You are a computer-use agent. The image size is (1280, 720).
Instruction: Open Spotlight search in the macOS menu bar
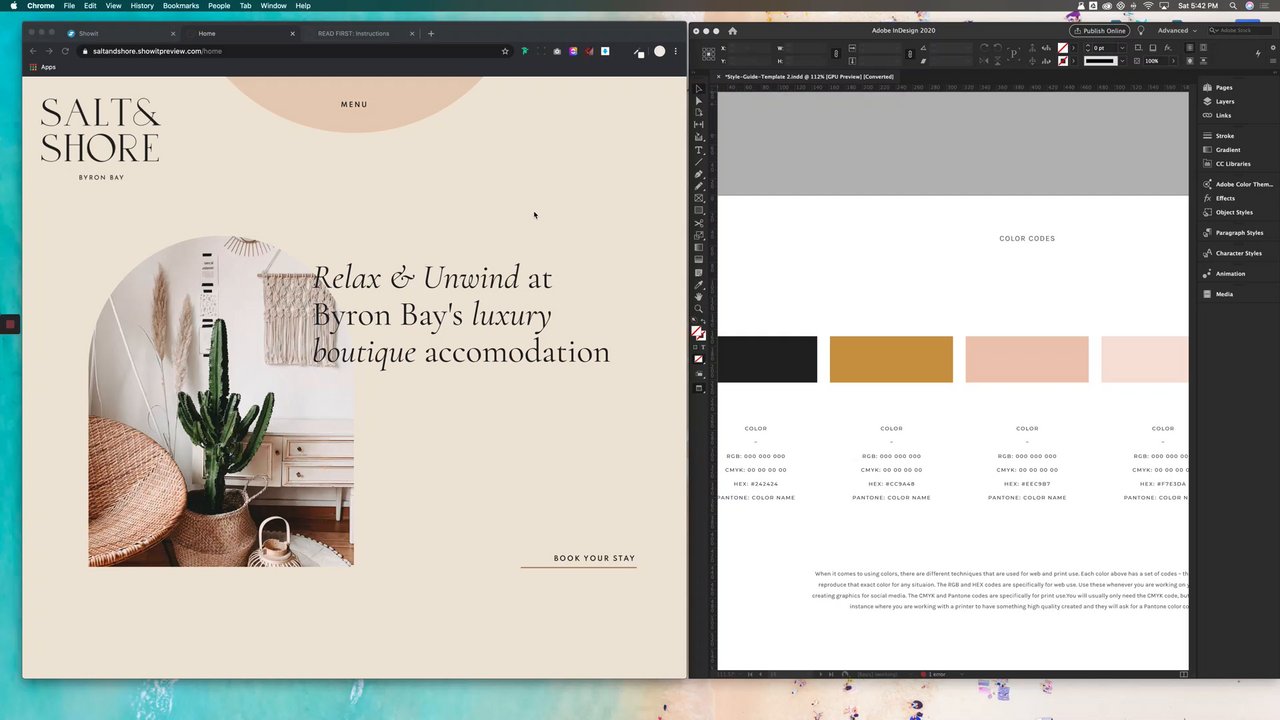pos(1234,6)
